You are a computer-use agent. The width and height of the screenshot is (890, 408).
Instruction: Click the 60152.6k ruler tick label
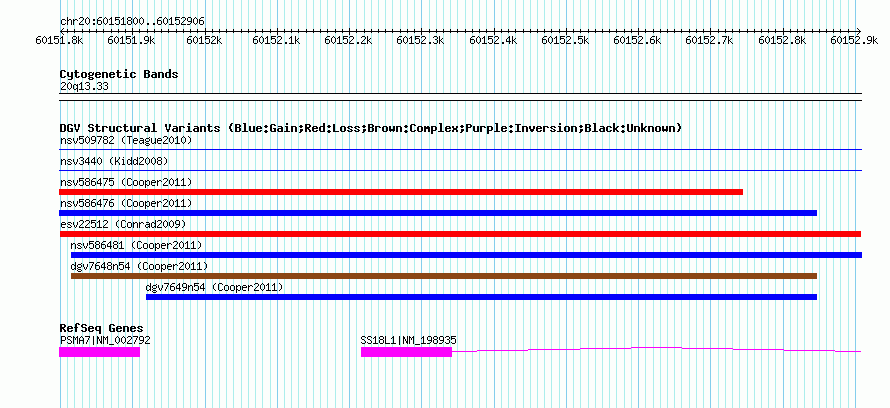[637, 40]
